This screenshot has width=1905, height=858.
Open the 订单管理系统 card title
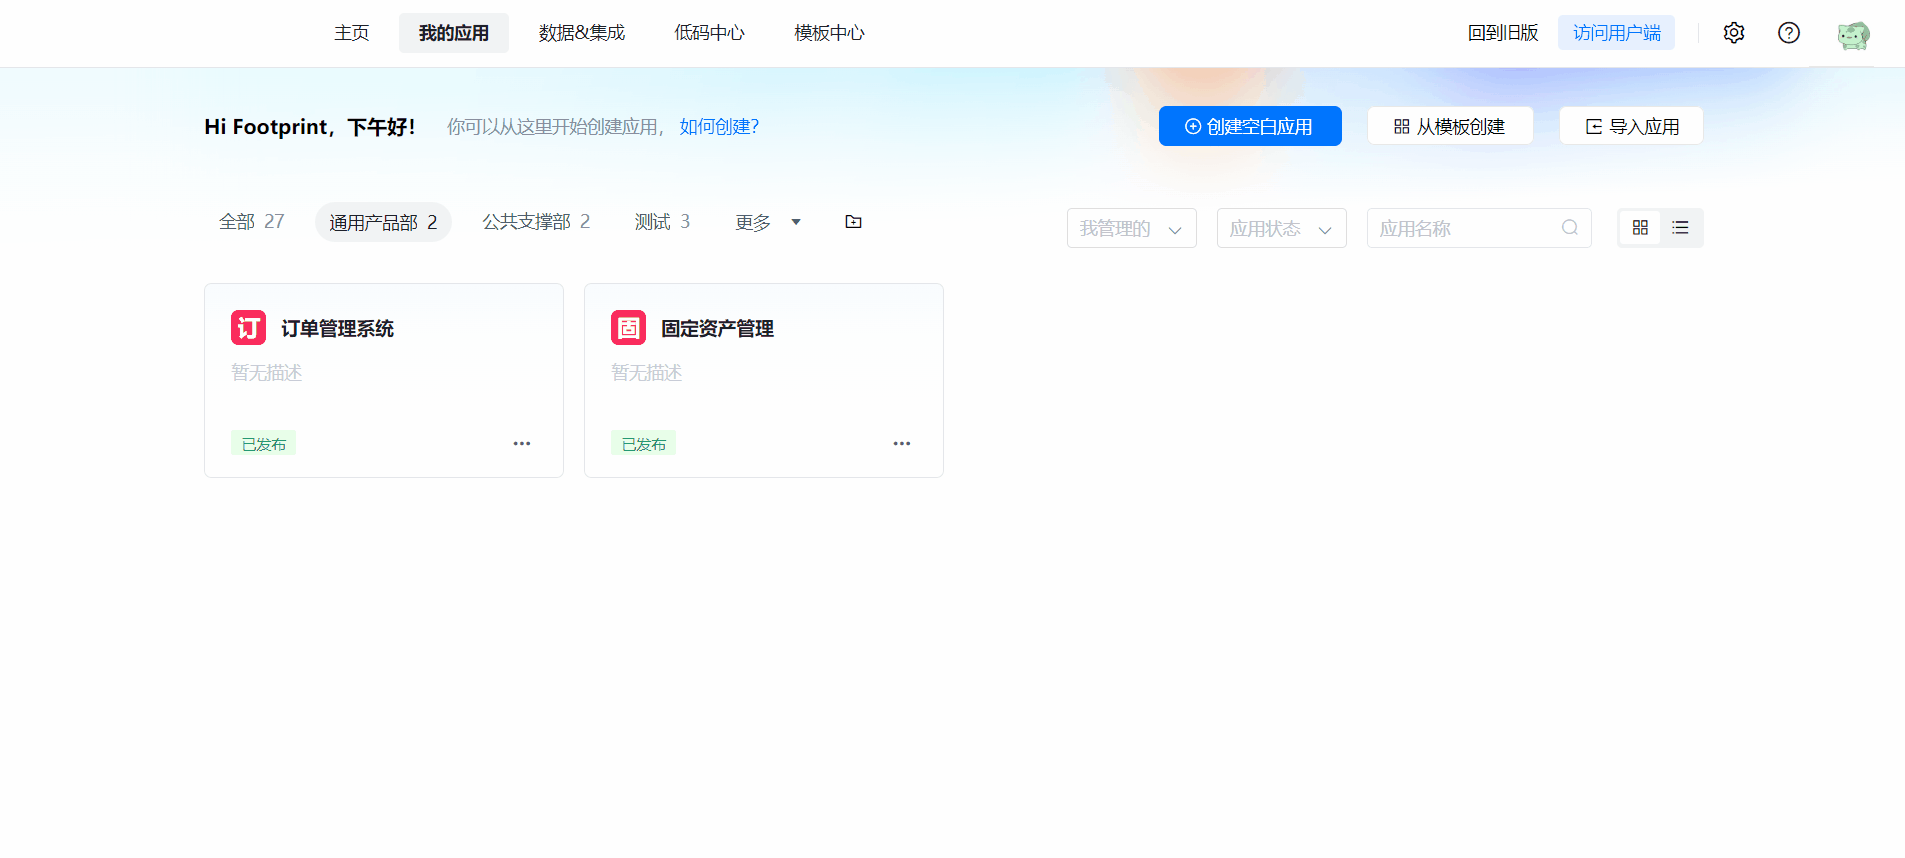pos(337,328)
